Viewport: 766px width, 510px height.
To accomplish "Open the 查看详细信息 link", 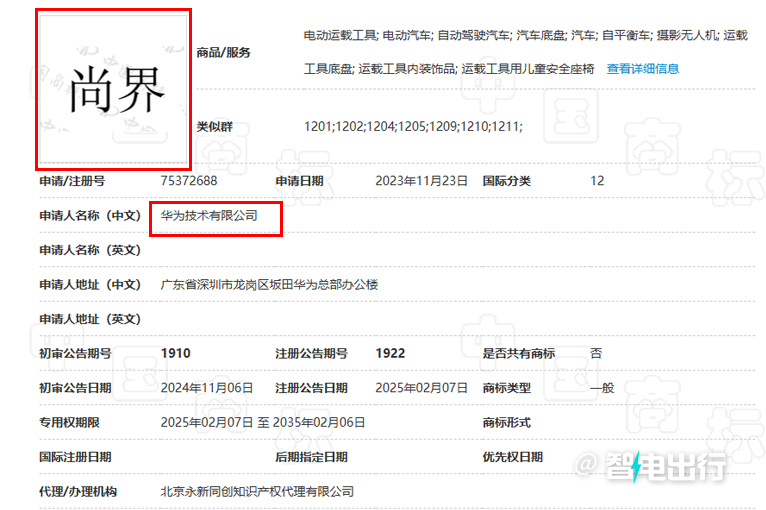I will click(643, 69).
